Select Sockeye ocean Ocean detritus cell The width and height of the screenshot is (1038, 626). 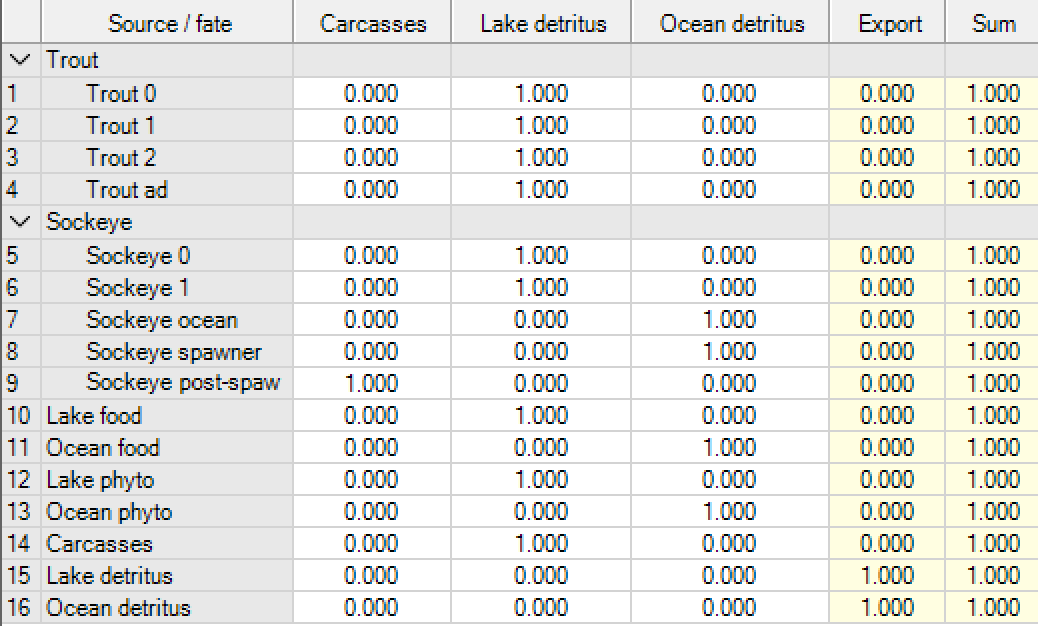coord(730,320)
